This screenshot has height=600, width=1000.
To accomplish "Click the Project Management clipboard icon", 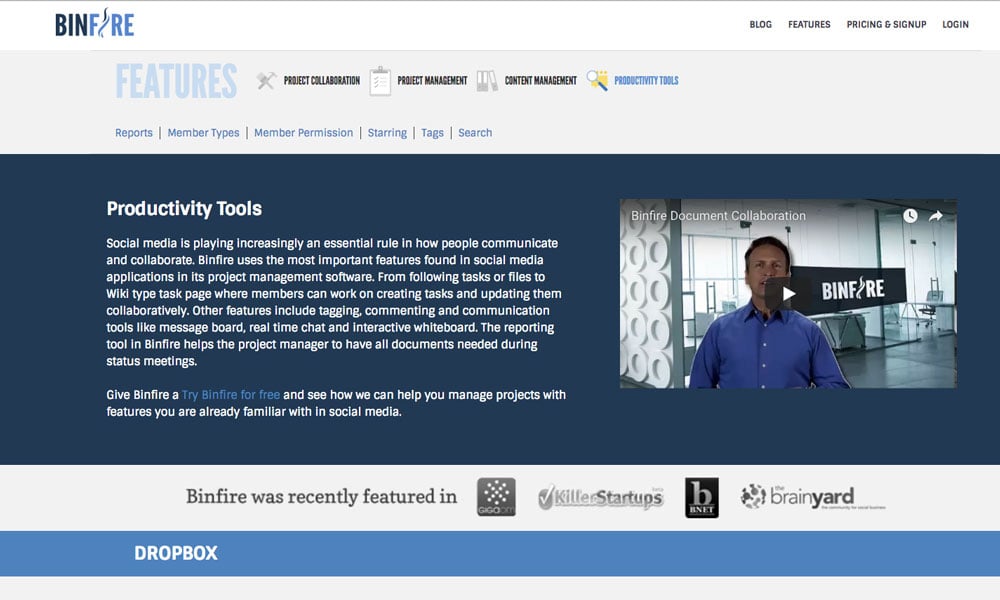I will click(380, 81).
